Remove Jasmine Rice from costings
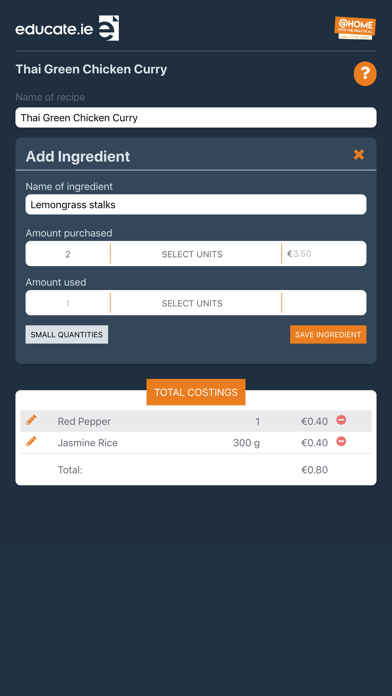 341,442
